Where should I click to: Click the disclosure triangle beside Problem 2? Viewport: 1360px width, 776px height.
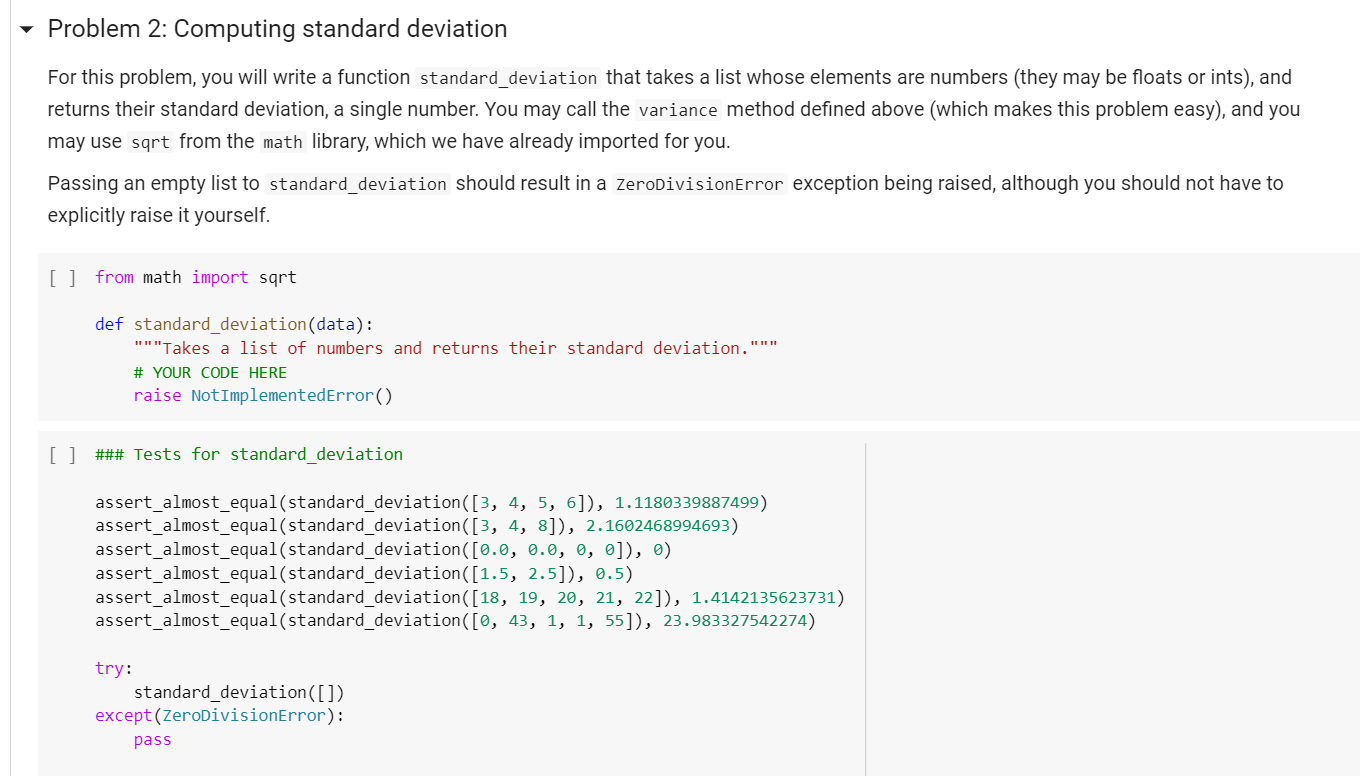25,28
